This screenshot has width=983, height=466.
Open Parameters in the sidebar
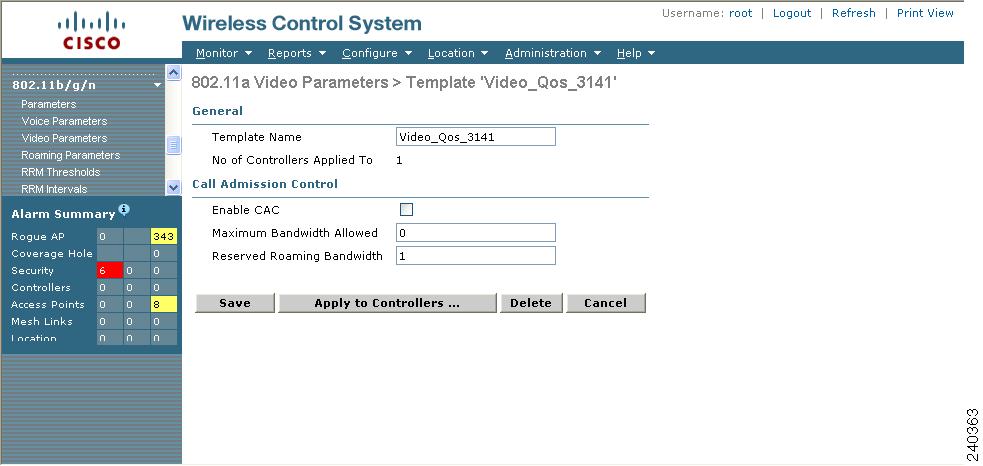tap(48, 104)
